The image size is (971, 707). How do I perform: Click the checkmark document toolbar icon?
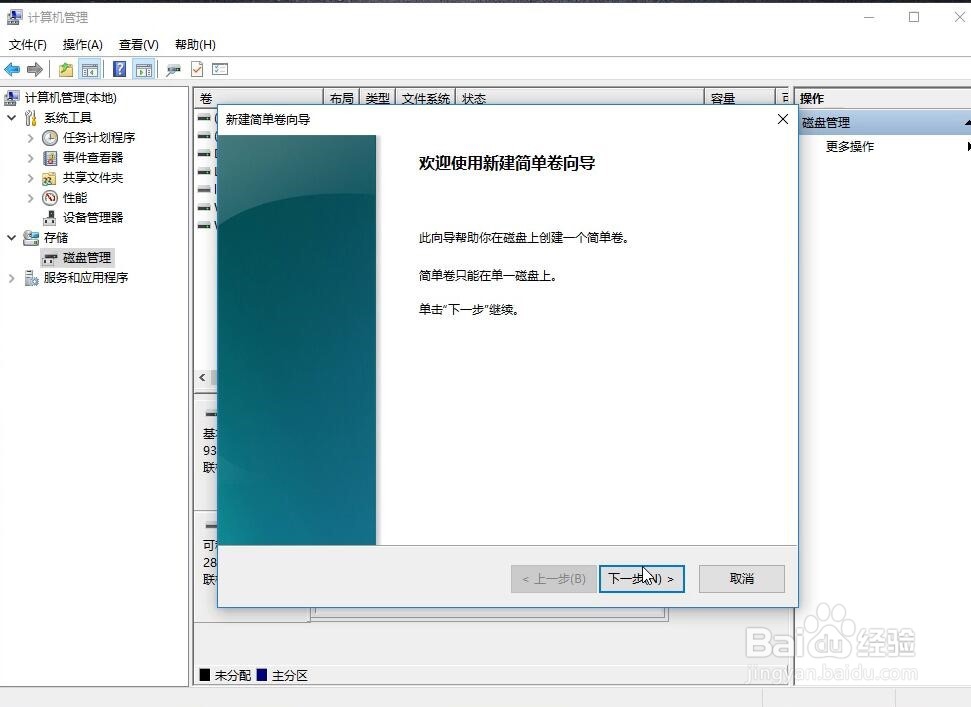197,69
